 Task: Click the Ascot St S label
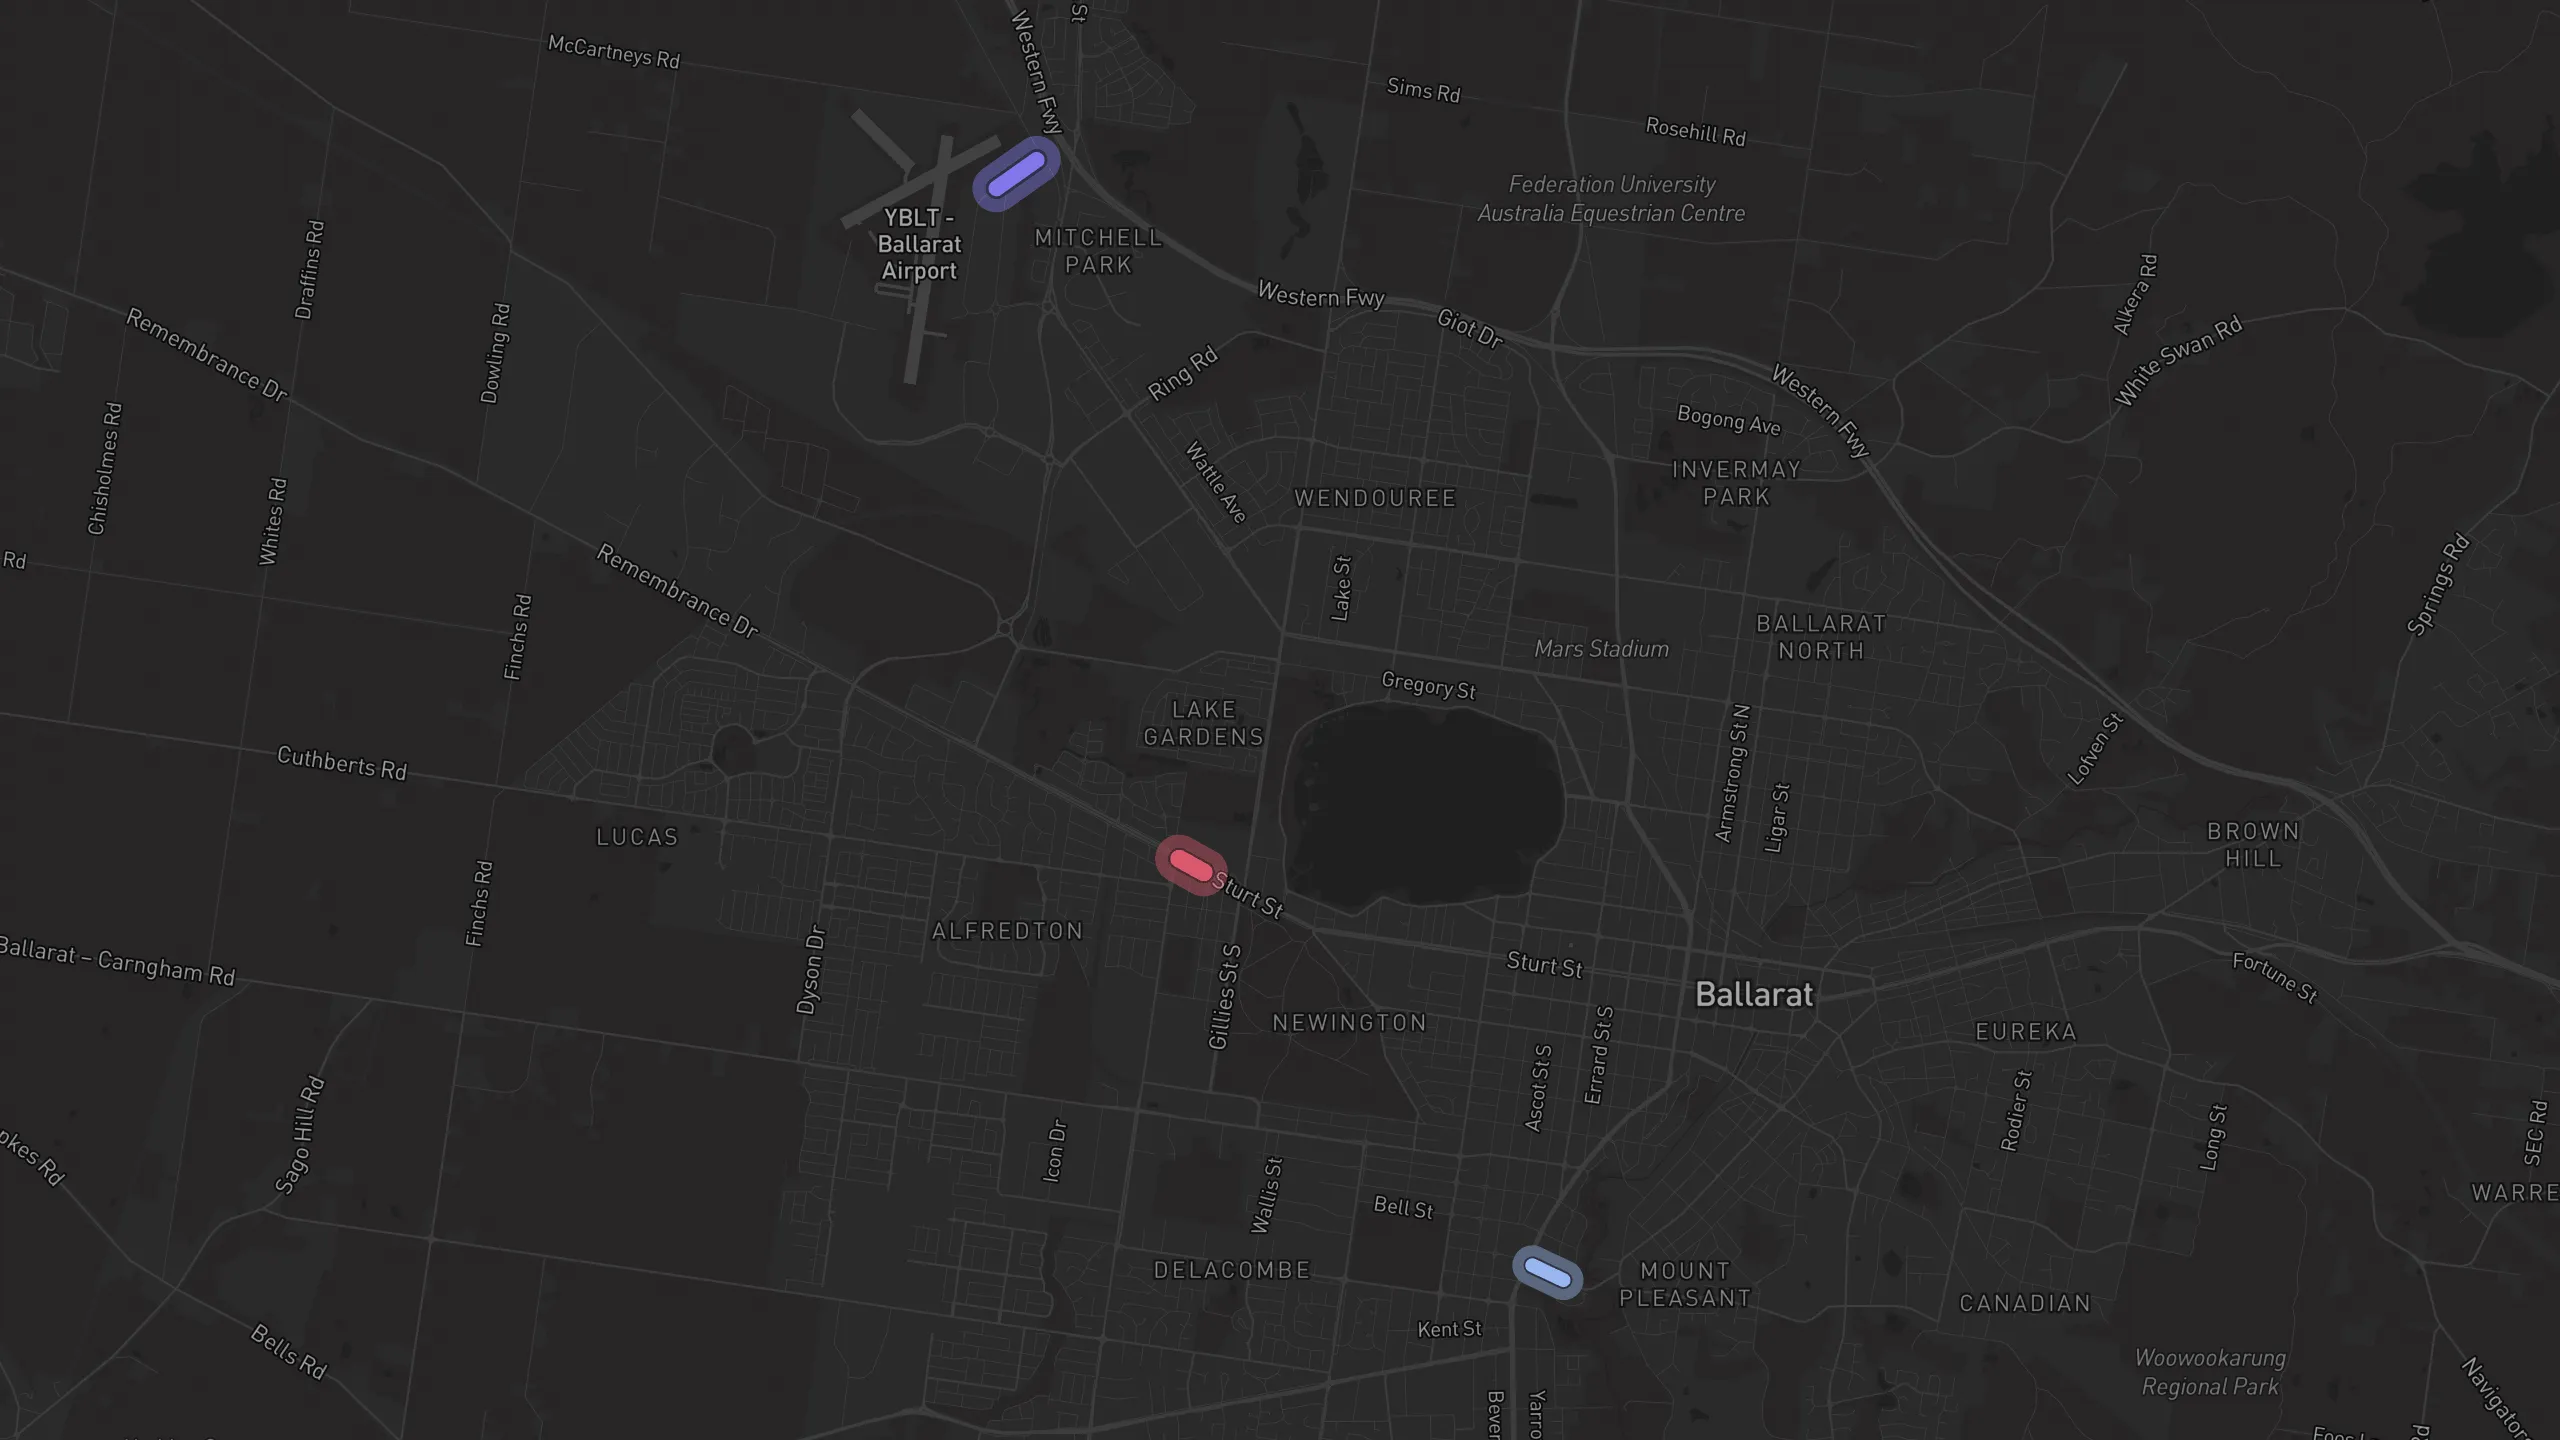click(x=1538, y=1088)
